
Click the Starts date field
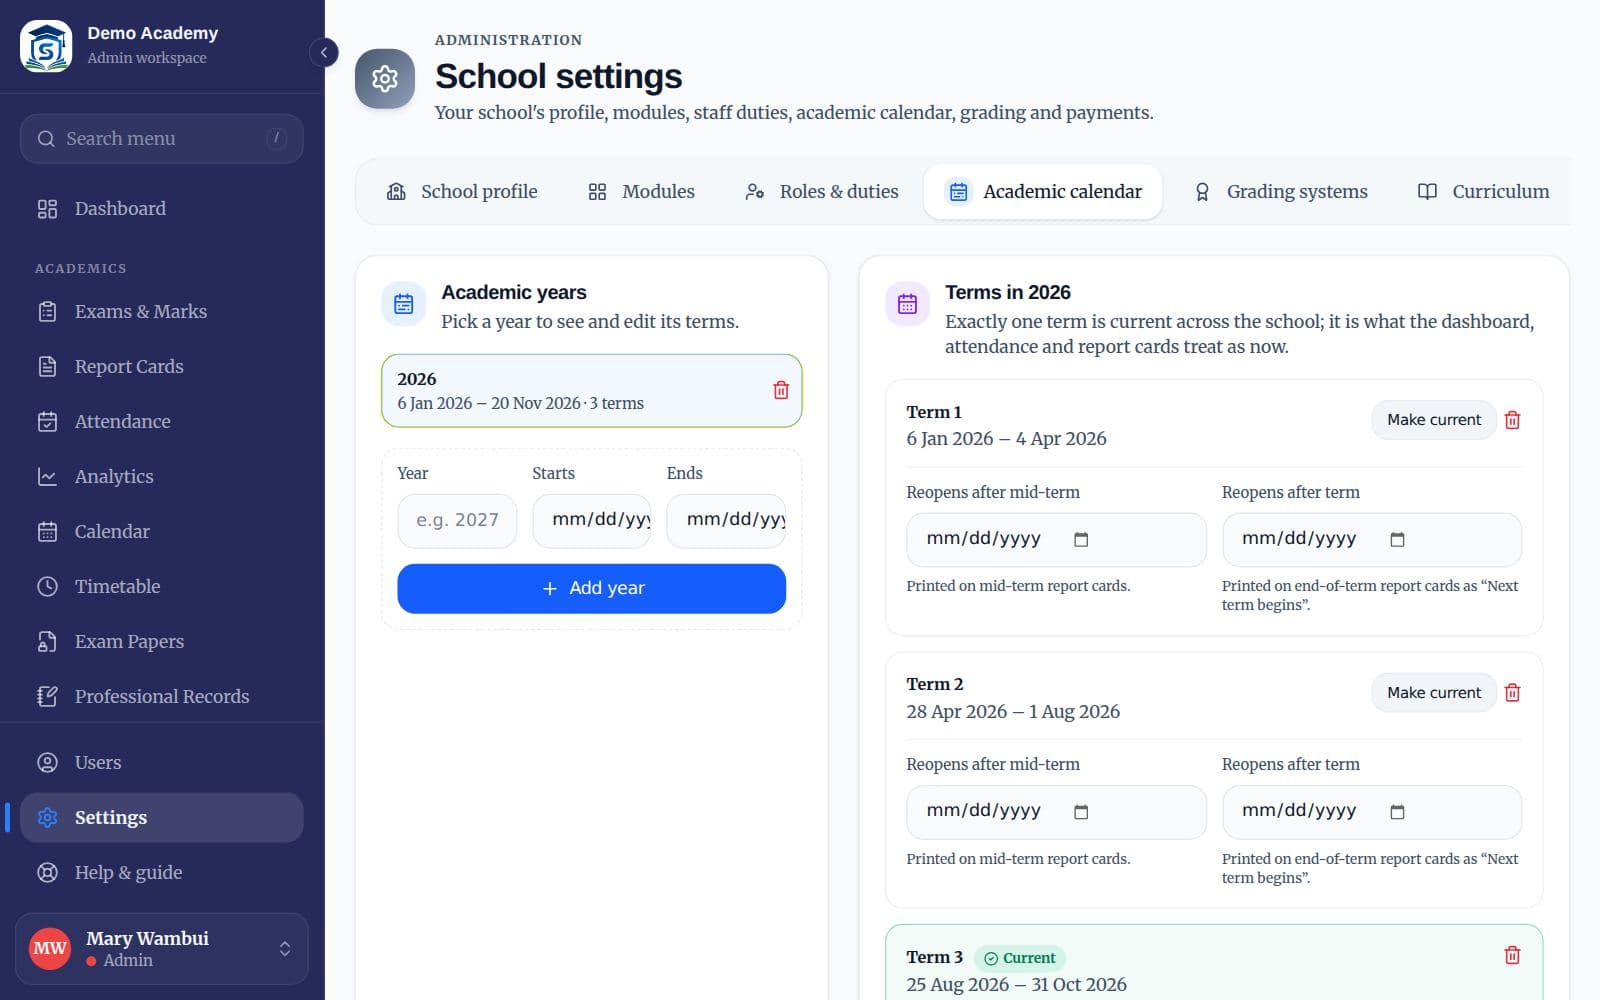click(x=591, y=520)
